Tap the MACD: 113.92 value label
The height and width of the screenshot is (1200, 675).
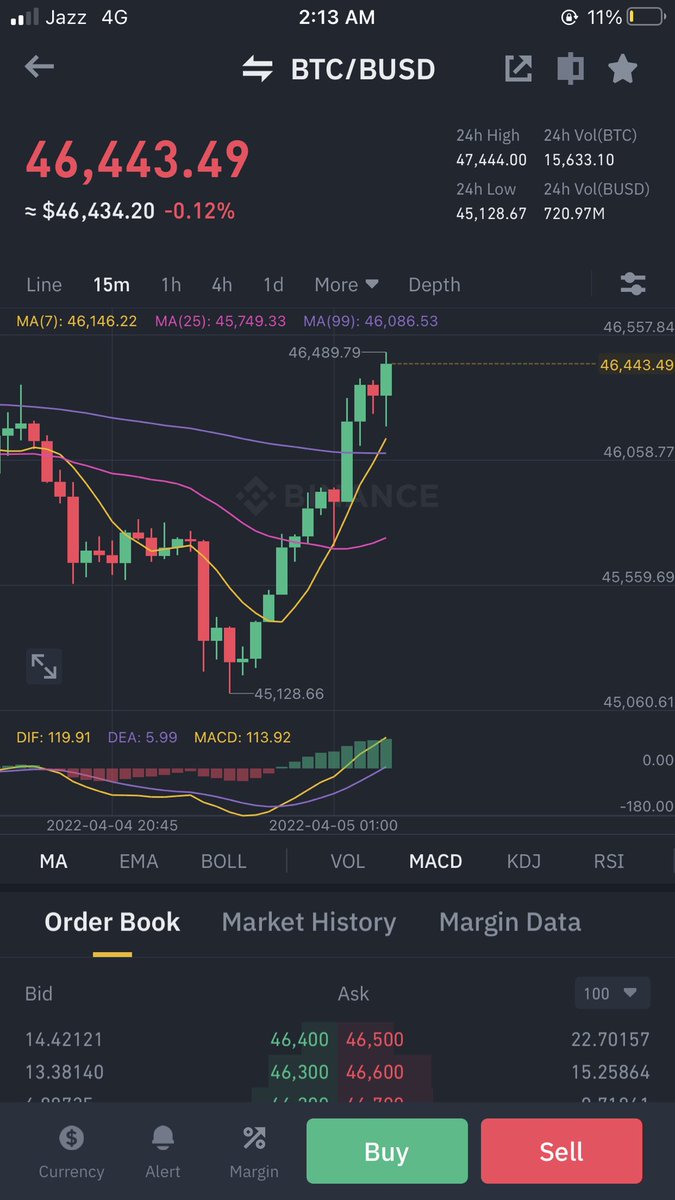243,737
